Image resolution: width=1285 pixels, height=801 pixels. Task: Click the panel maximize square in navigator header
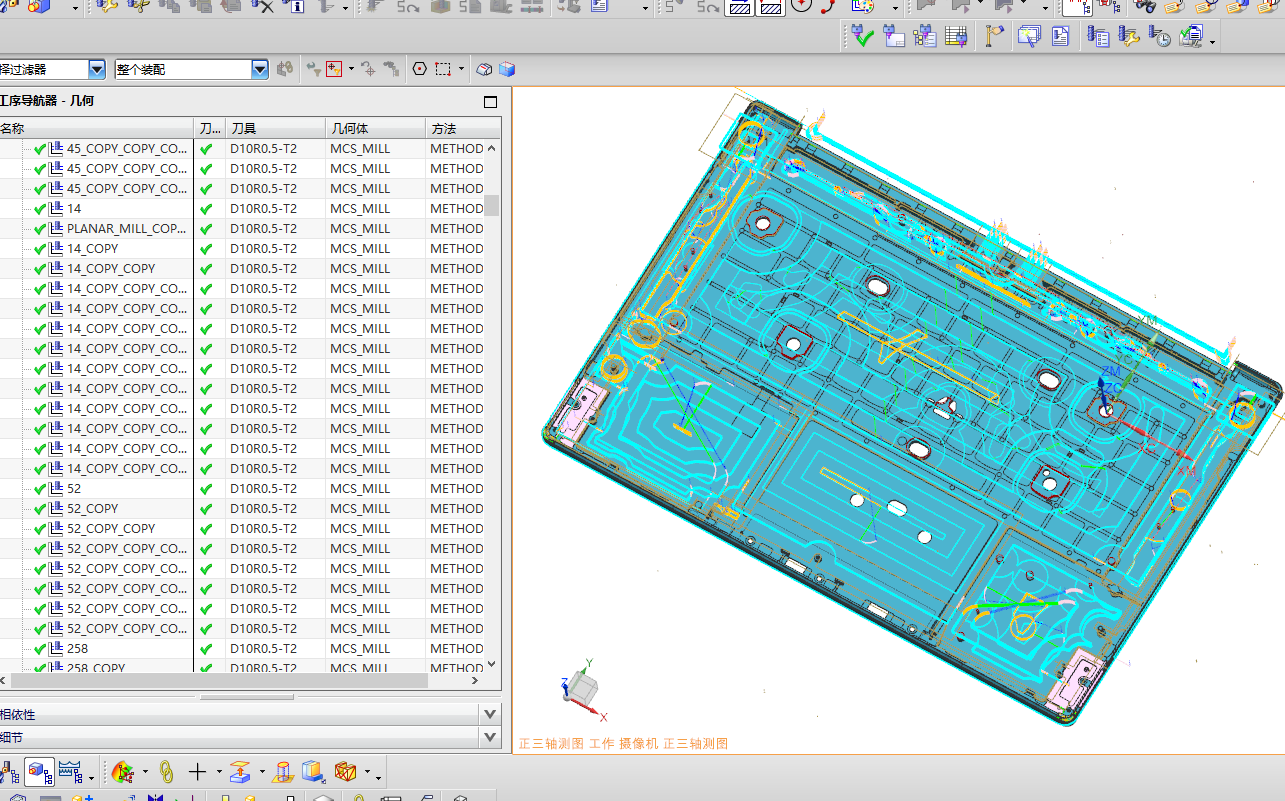pos(490,102)
